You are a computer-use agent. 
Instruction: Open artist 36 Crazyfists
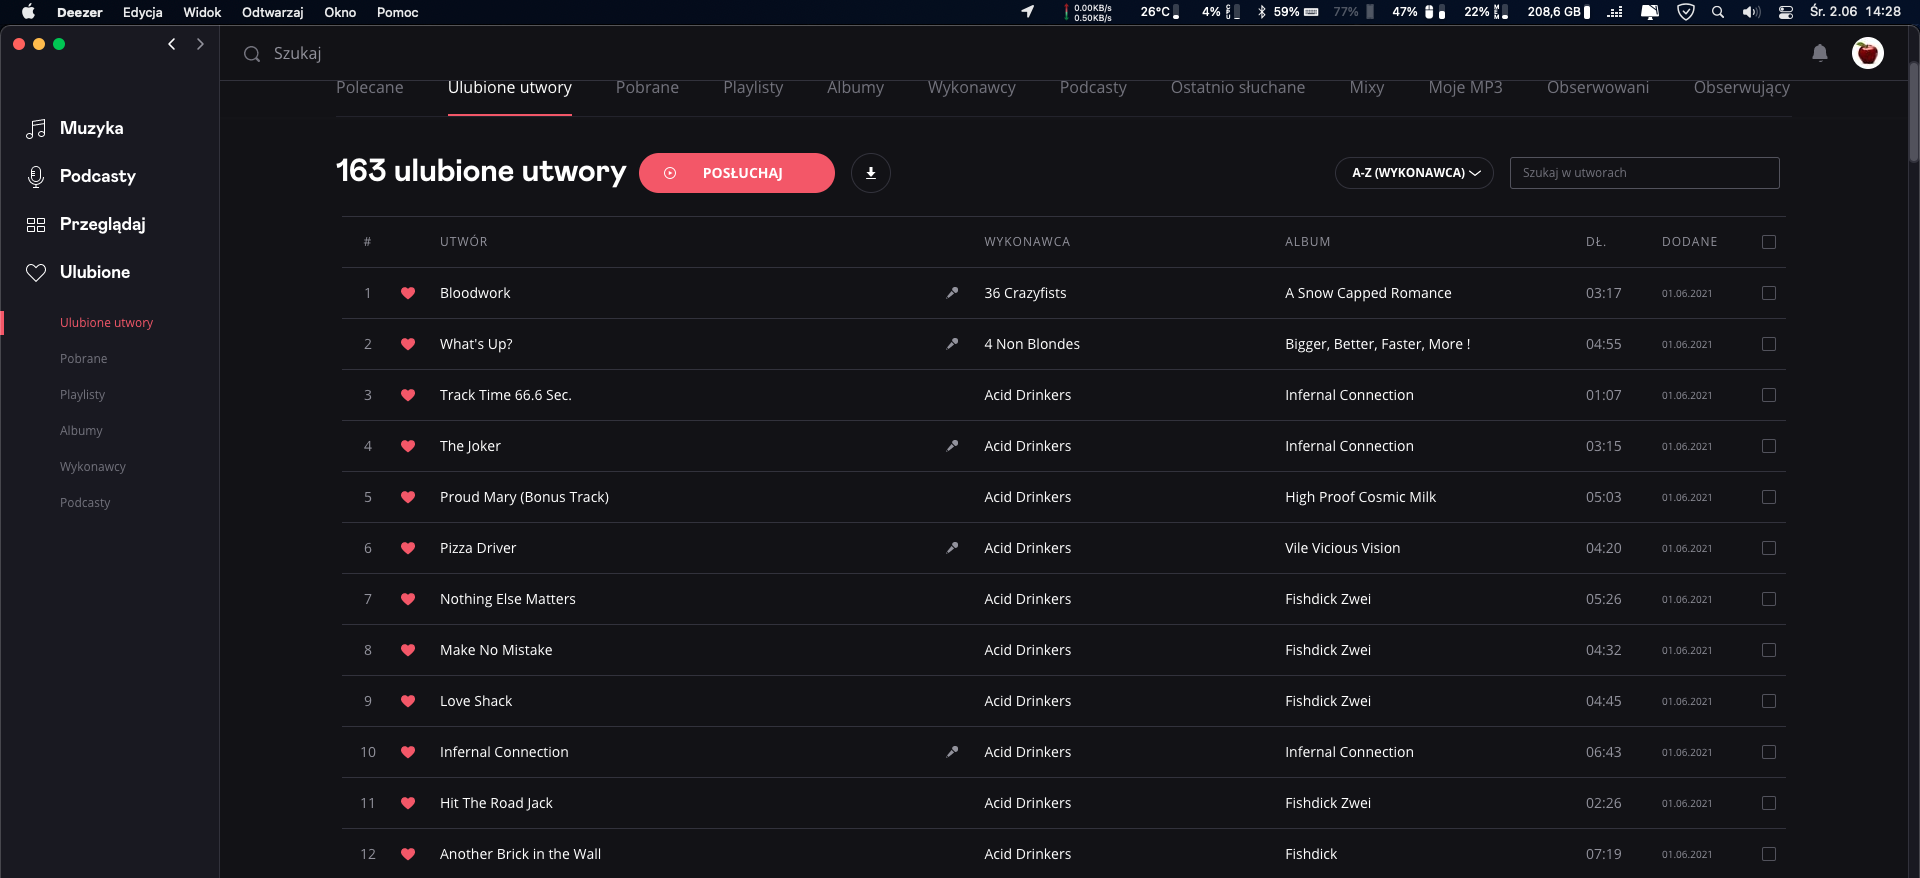1025,293
